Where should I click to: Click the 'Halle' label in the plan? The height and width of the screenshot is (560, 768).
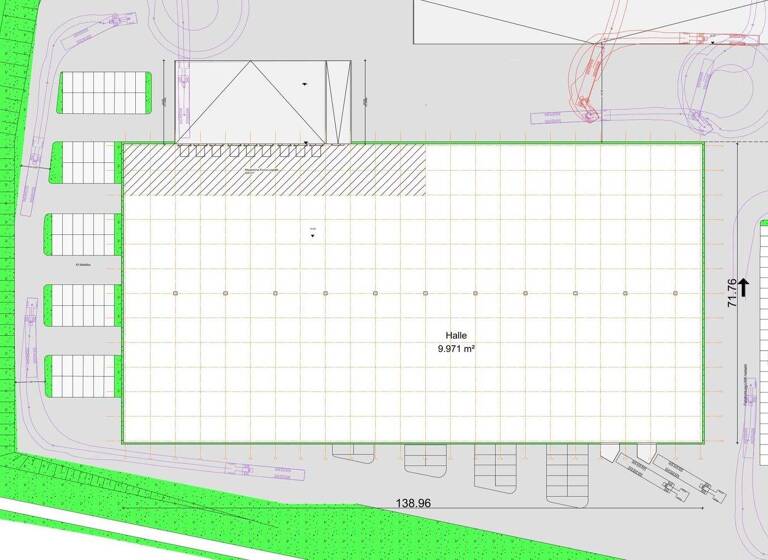tap(456, 336)
